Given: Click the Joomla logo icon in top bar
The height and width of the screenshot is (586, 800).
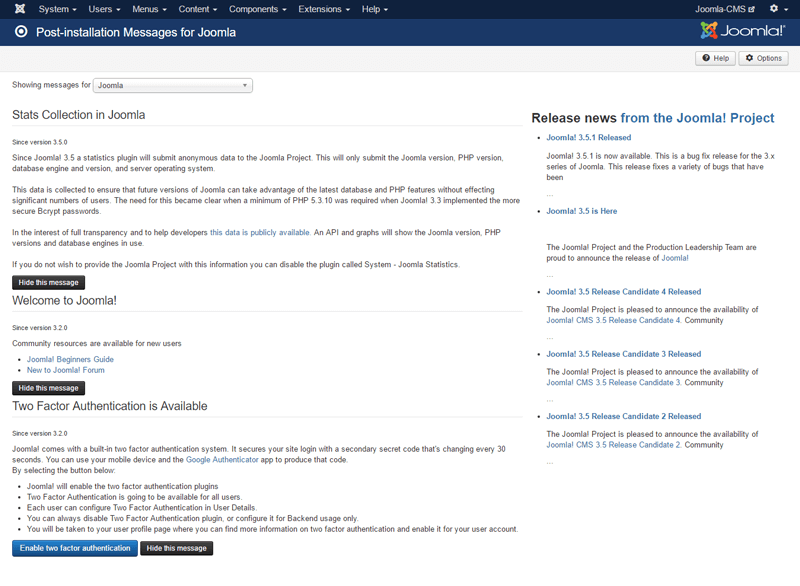Looking at the screenshot, I should point(19,9).
